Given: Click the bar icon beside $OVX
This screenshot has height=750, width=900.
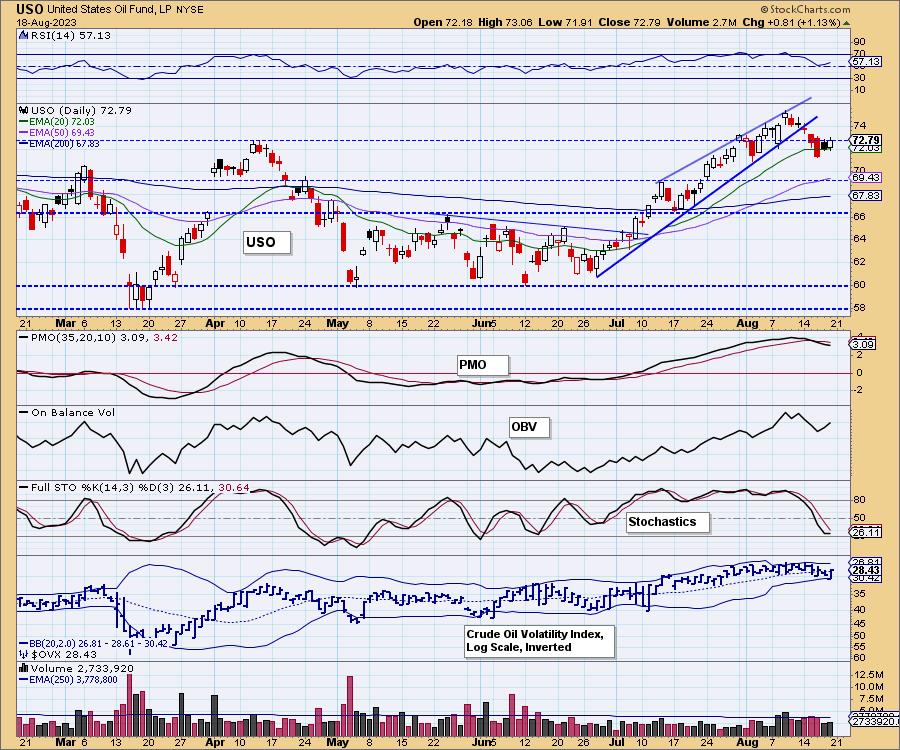Looking at the screenshot, I should pyautogui.click(x=24, y=654).
